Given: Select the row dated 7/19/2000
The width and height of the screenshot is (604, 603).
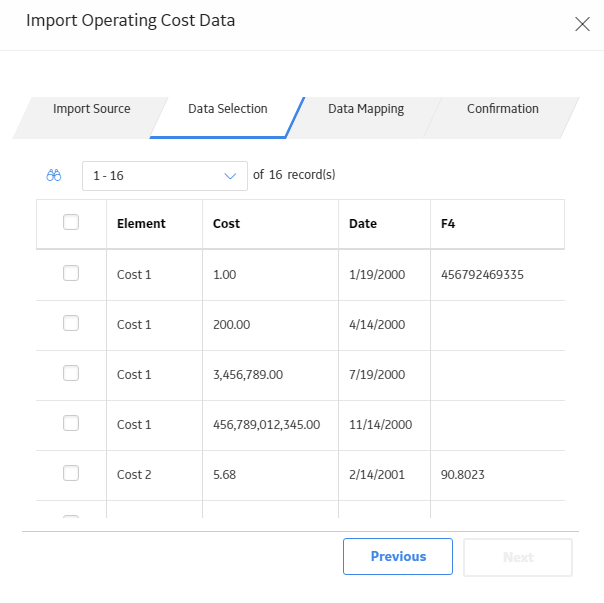Looking at the screenshot, I should click(71, 373).
